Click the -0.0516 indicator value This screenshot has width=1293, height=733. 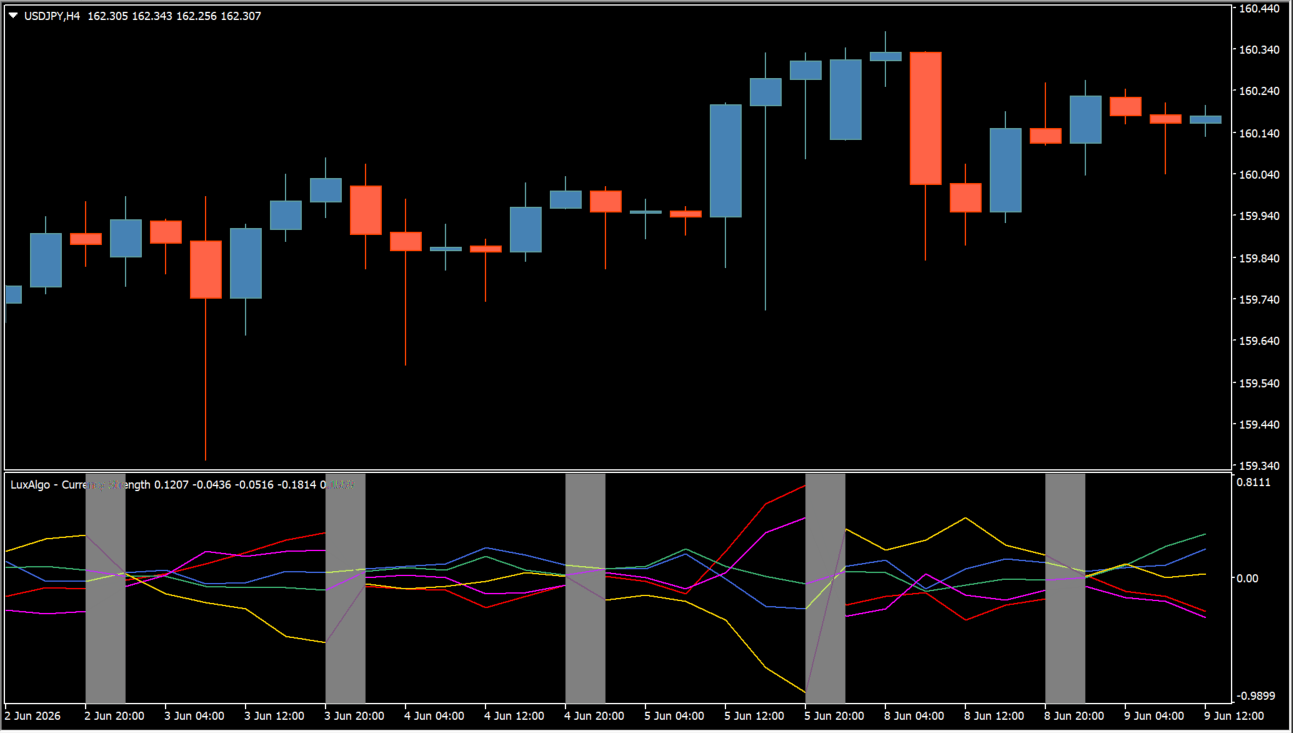pyautogui.click(x=255, y=484)
